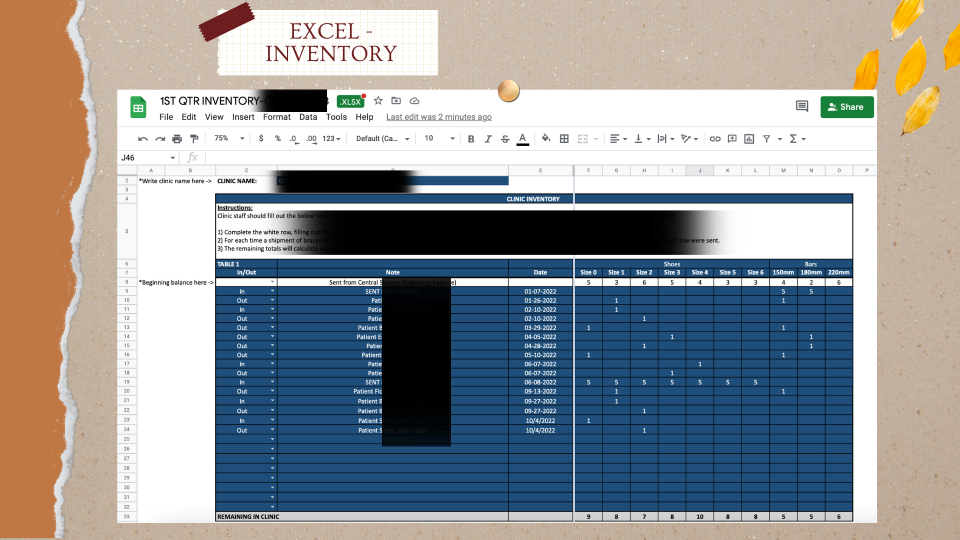This screenshot has height=540, width=960.
Task: Click the Merge cells icon
Action: 583,139
